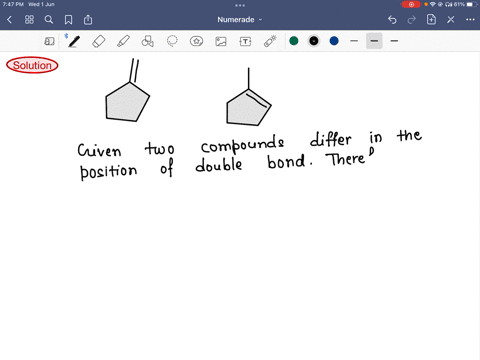Select the Shapes tool
This screenshot has height=360, width=480.
point(148,41)
